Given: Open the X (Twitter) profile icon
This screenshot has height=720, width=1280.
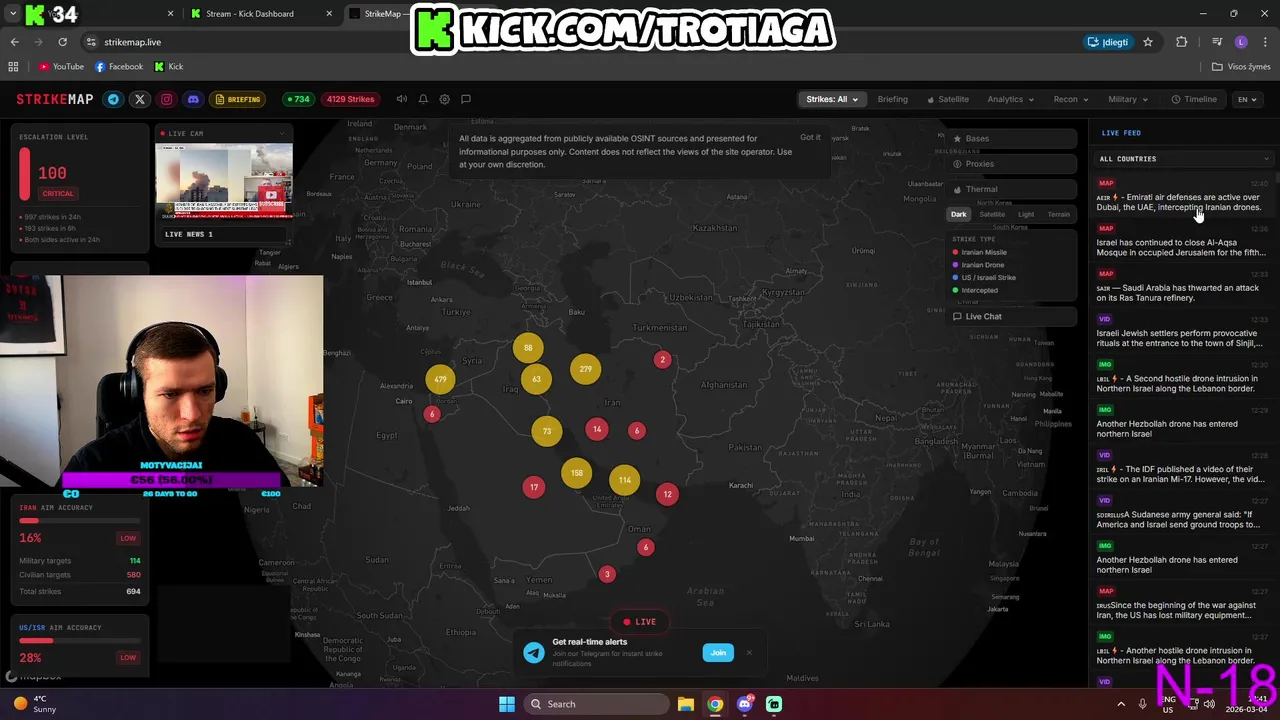Looking at the screenshot, I should 140,99.
